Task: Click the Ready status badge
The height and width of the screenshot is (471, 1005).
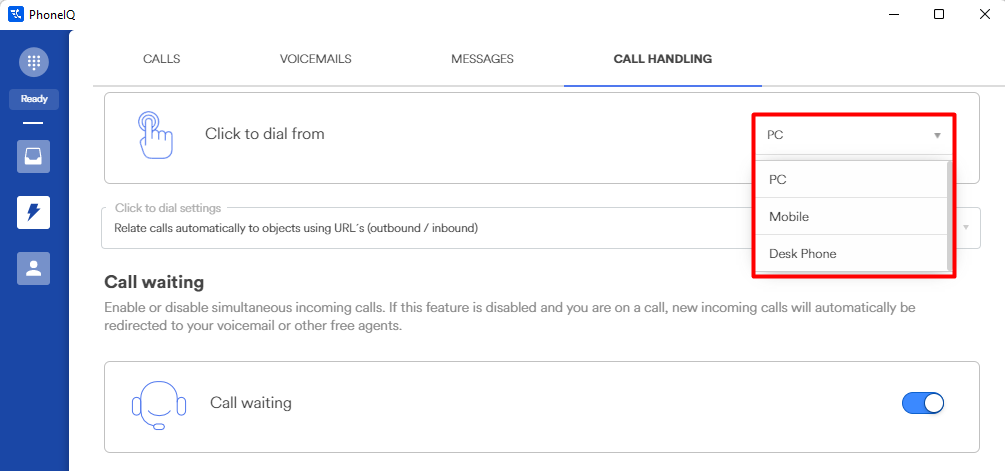Action: [x=34, y=99]
